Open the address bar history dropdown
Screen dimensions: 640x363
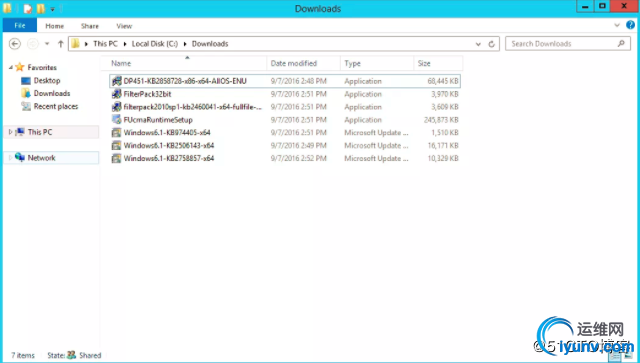478,44
